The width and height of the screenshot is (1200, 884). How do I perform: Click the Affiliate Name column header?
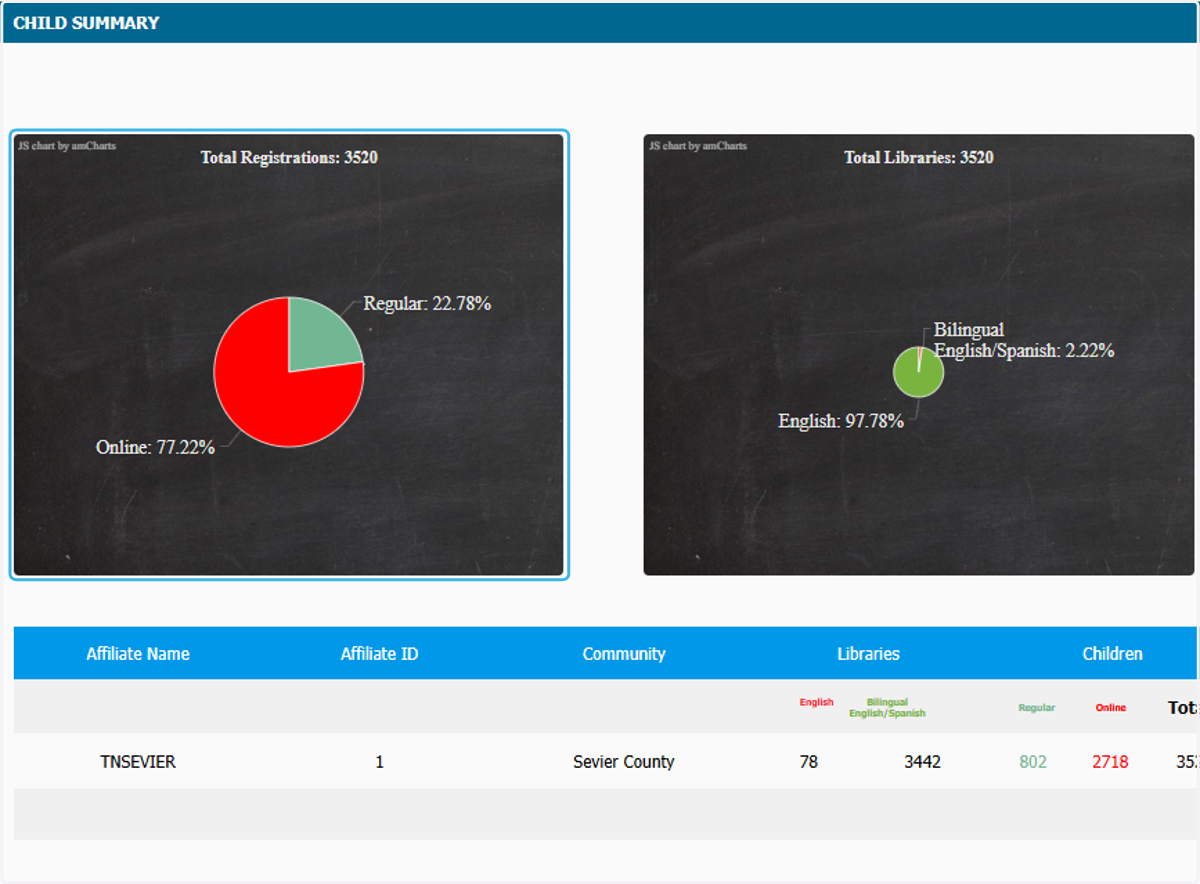pos(138,654)
